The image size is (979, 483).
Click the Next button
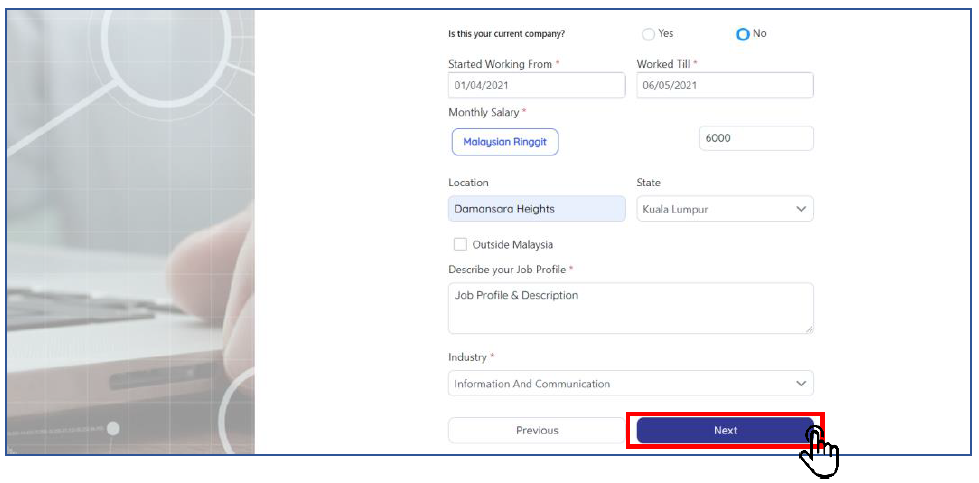(726, 430)
